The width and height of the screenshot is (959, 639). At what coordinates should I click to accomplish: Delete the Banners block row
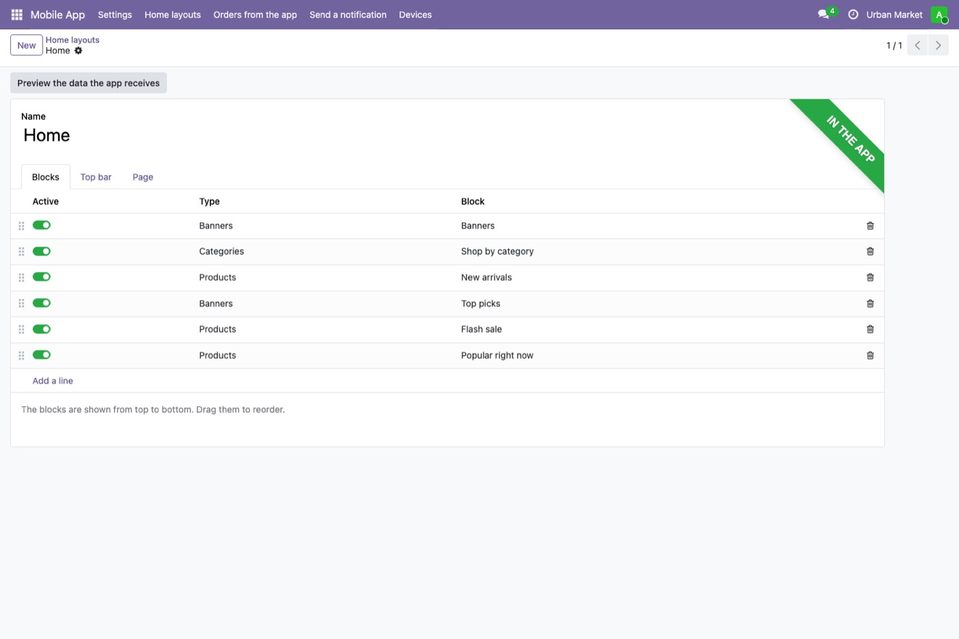click(x=870, y=226)
